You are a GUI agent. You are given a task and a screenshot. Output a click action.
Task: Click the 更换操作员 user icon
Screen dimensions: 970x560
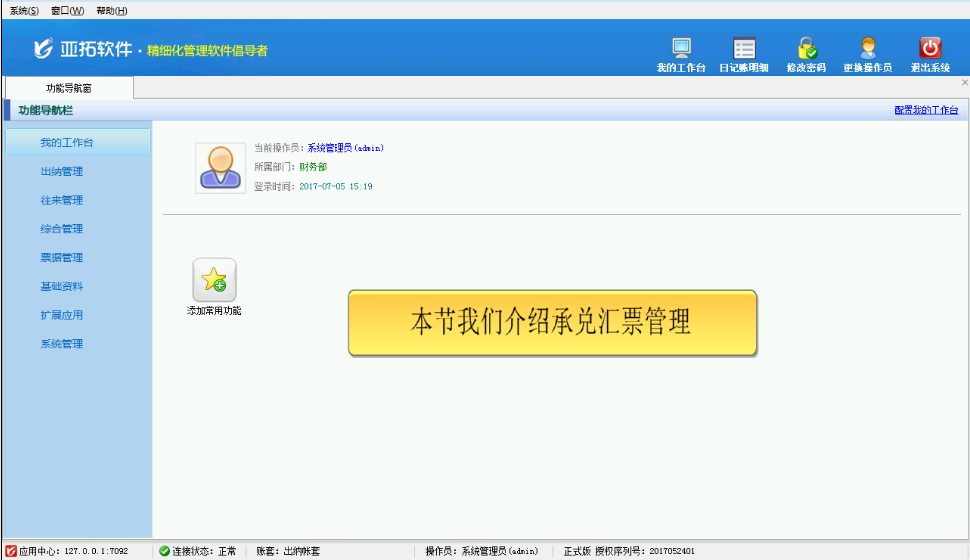click(867, 48)
